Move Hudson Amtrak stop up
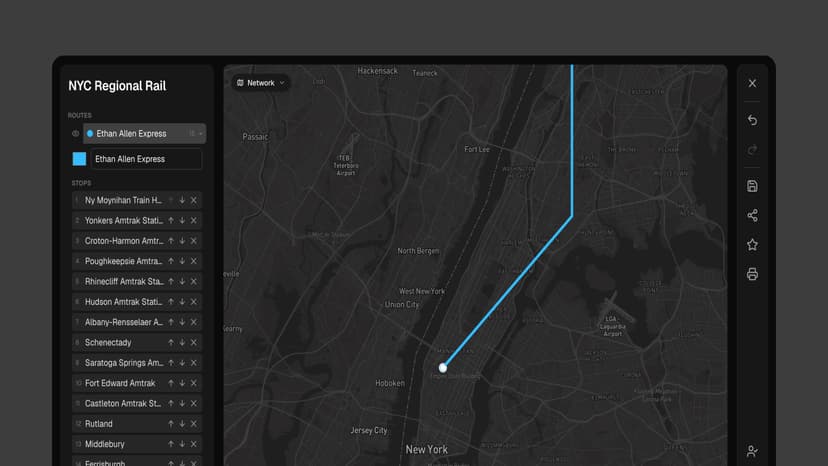Viewport: 828px width, 466px height. [x=171, y=302]
